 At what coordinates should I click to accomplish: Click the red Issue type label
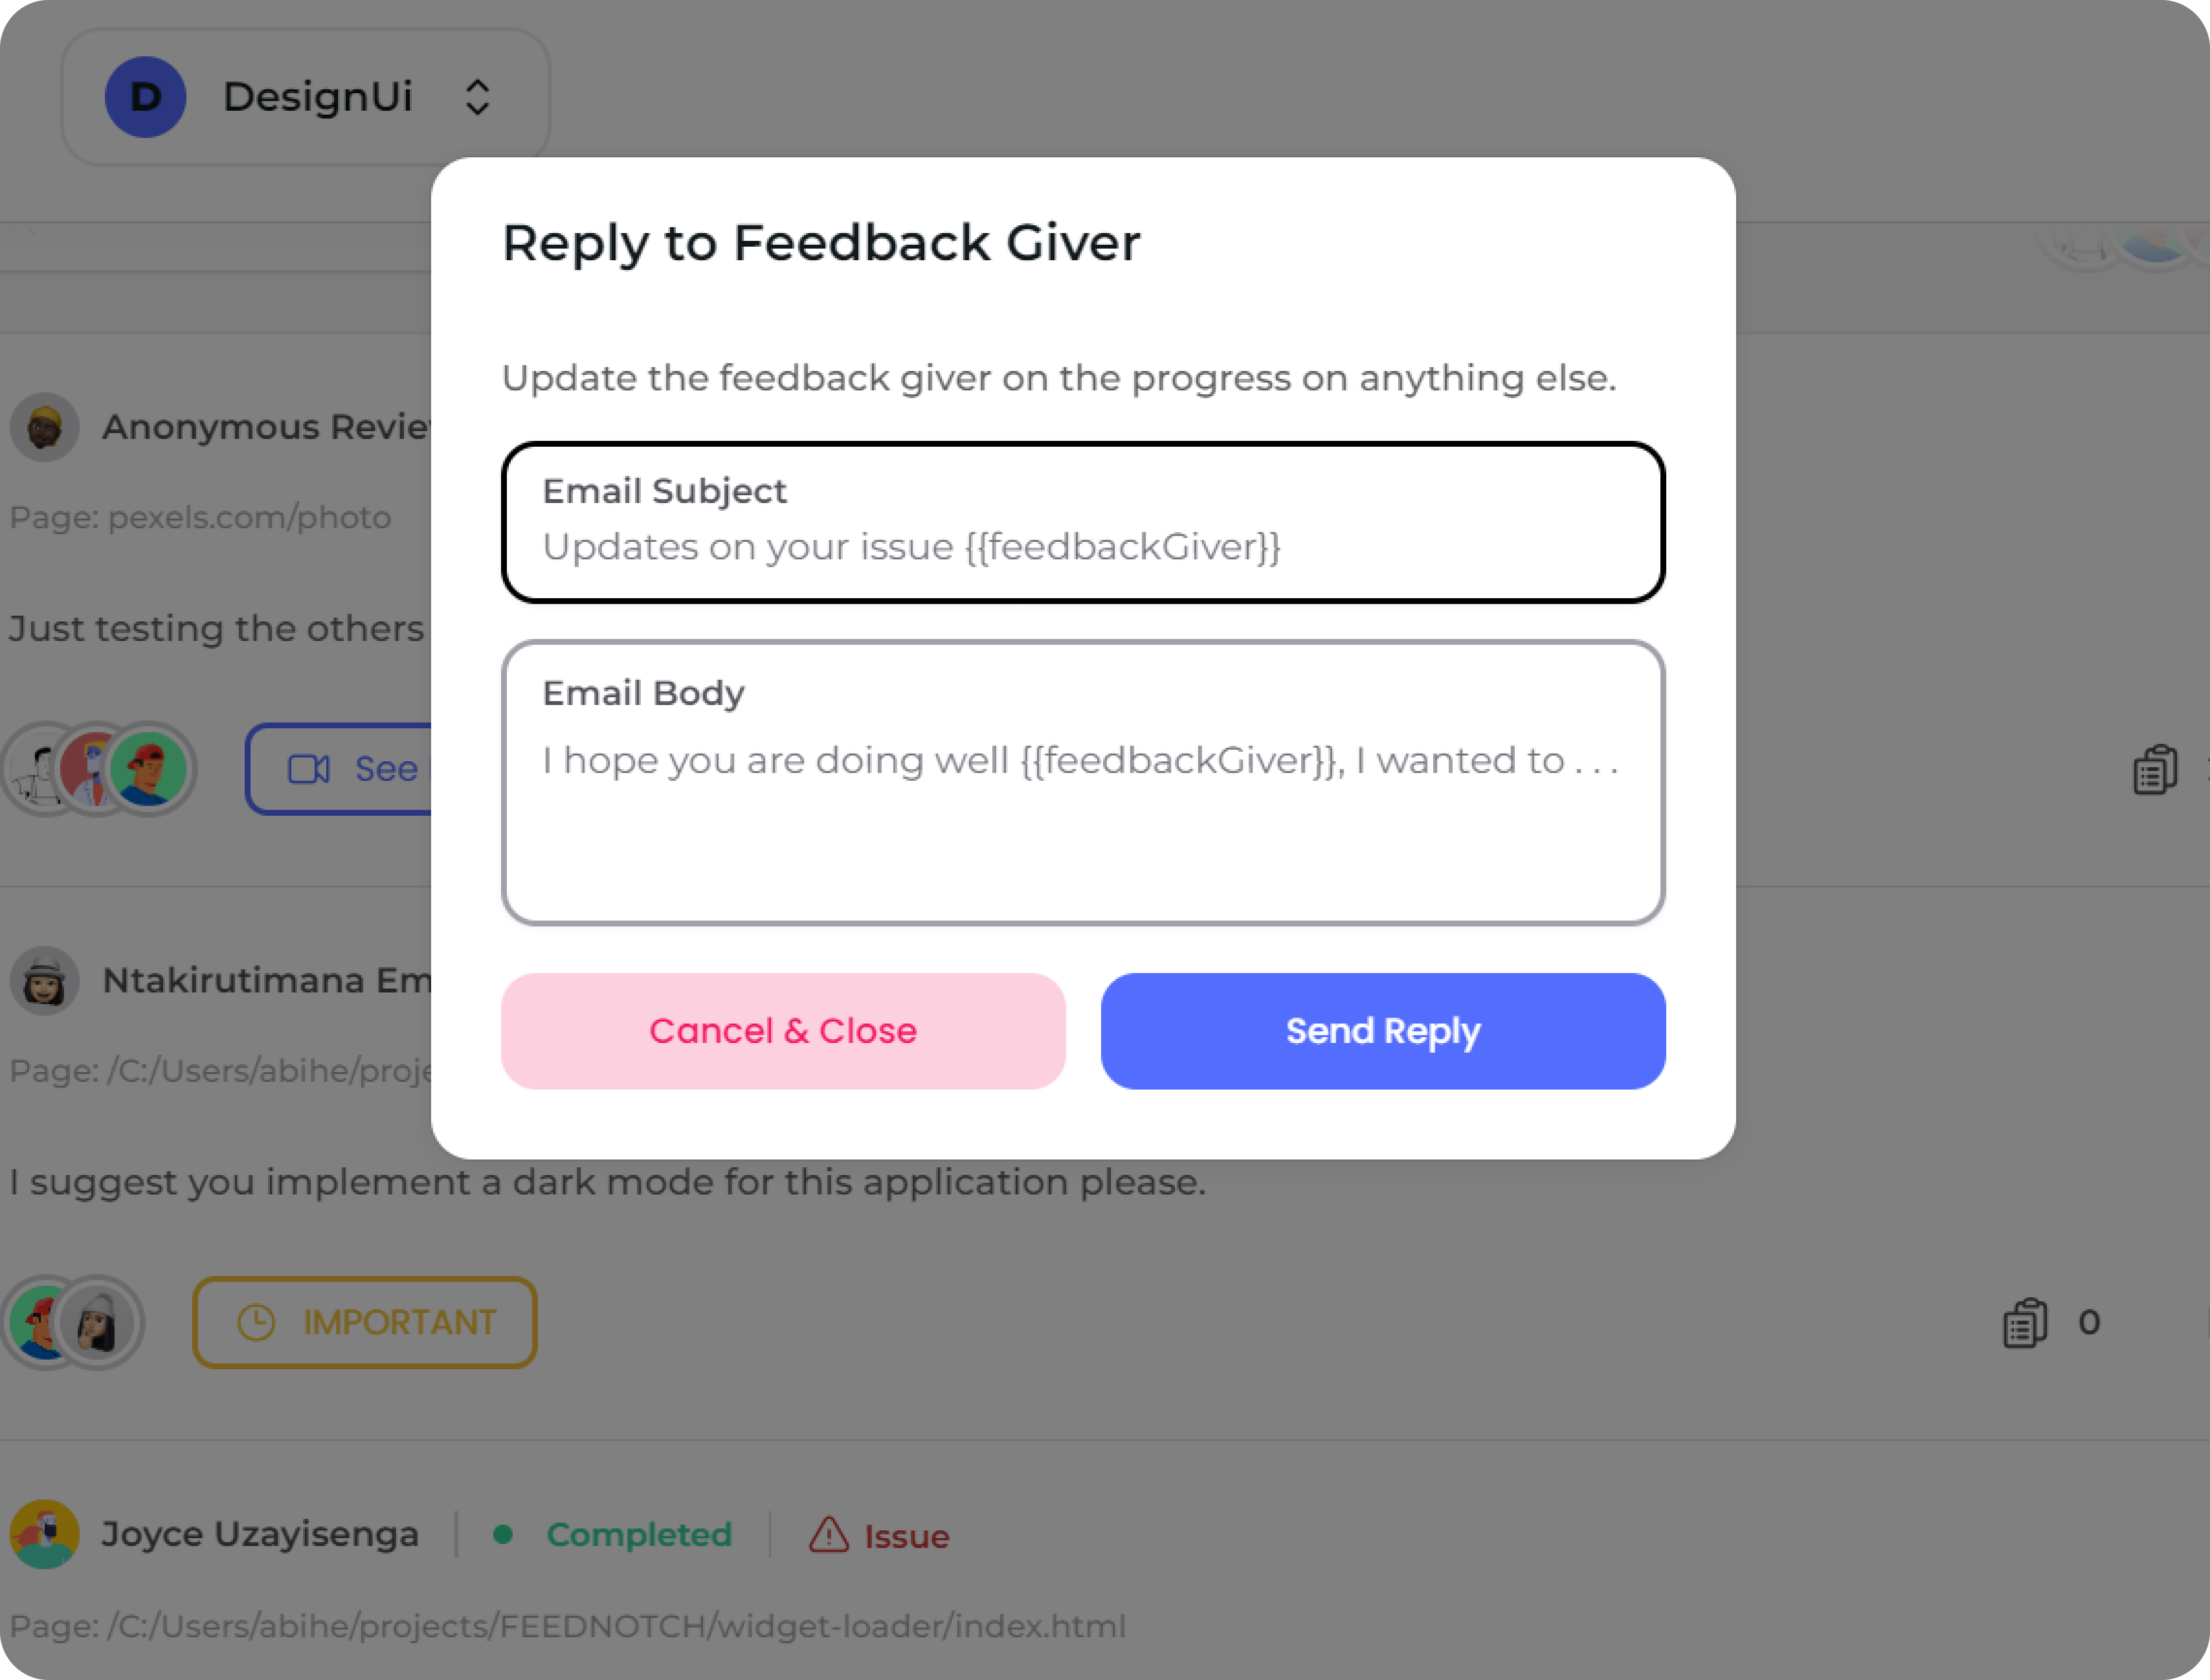pos(906,1536)
